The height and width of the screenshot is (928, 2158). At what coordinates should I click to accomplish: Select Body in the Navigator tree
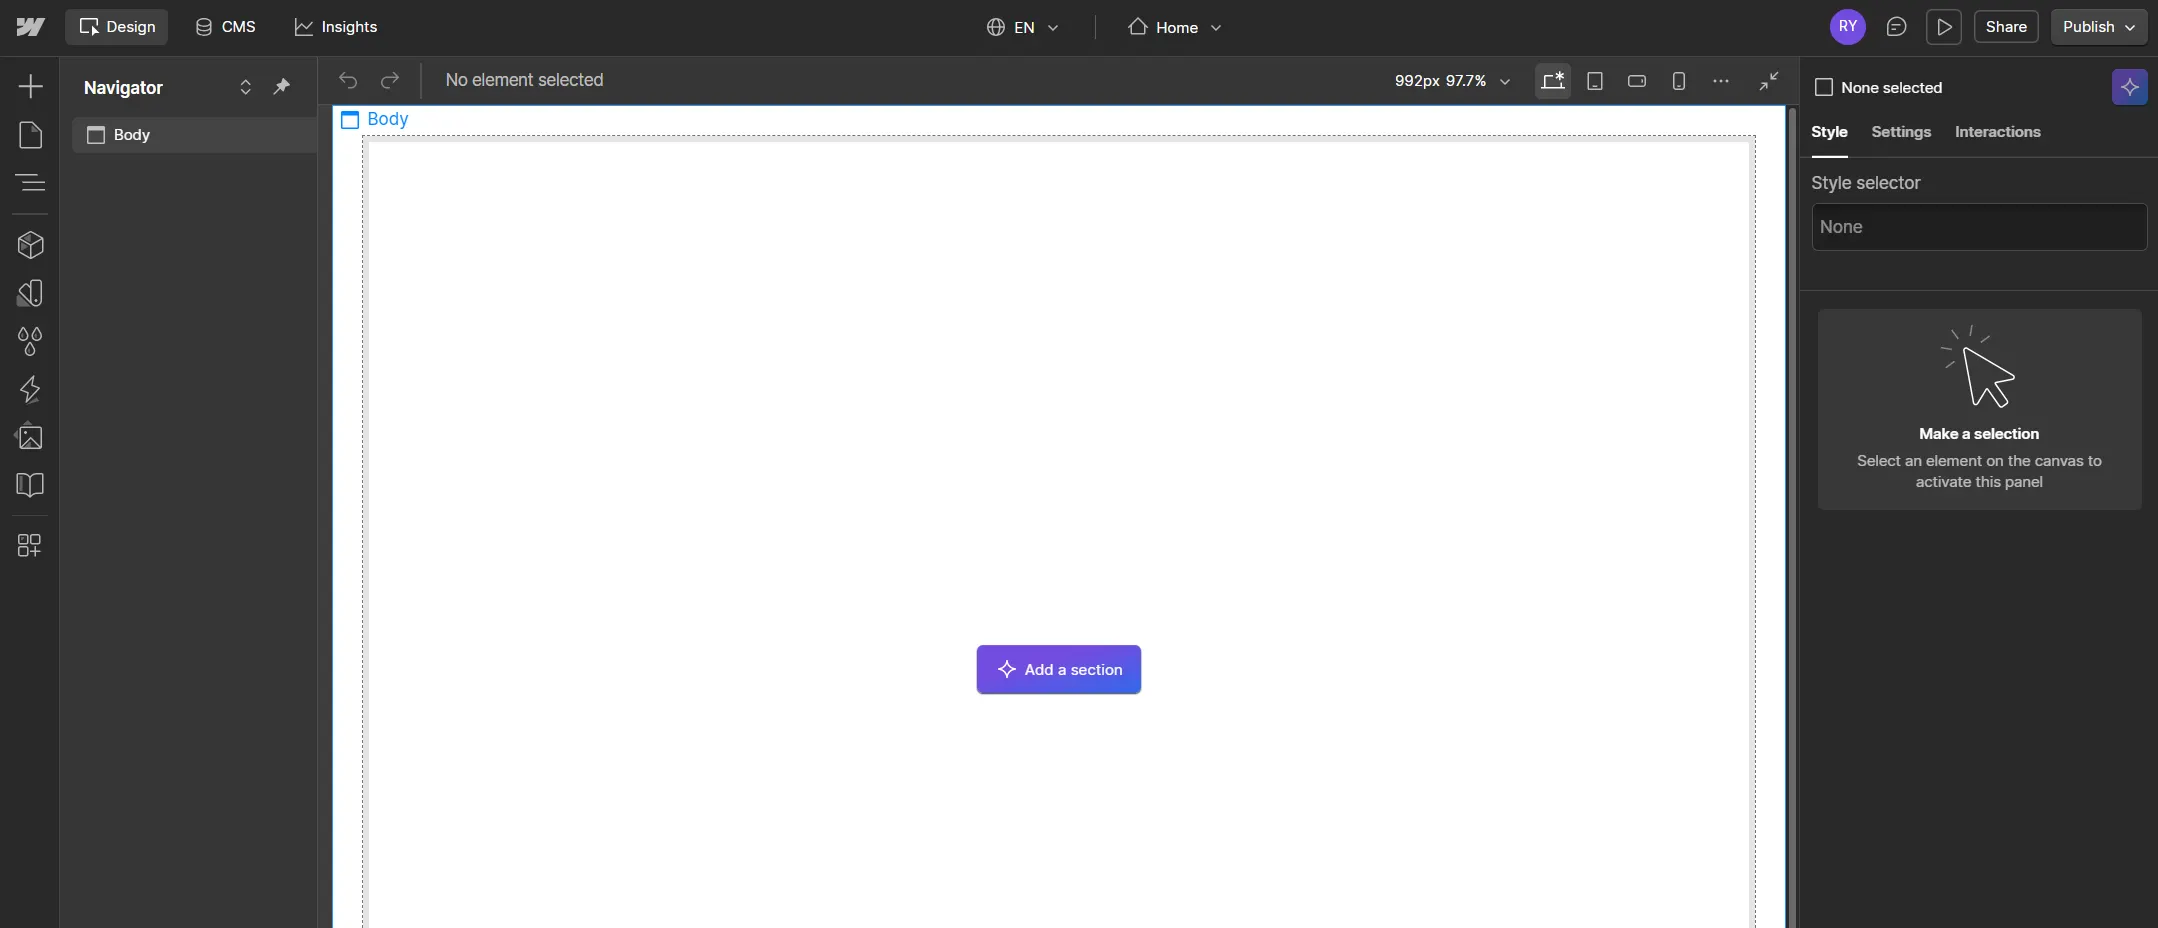click(x=194, y=135)
